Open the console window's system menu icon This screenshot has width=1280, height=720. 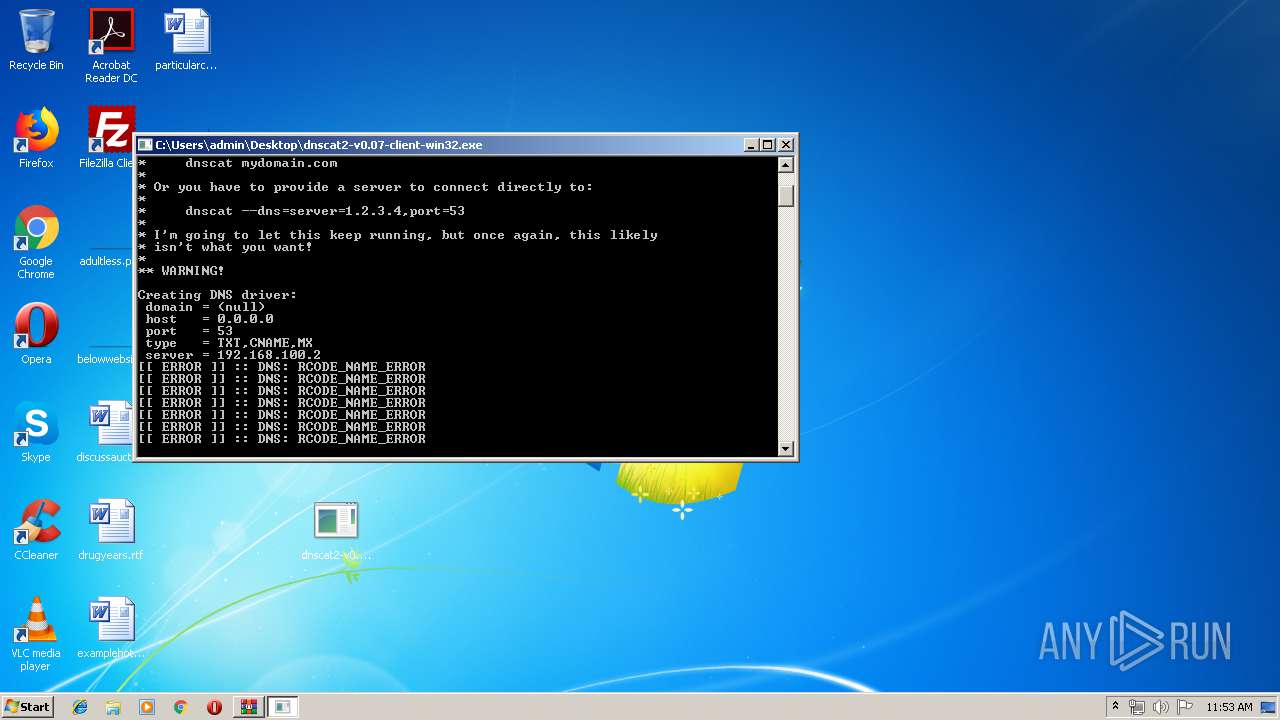tap(145, 145)
